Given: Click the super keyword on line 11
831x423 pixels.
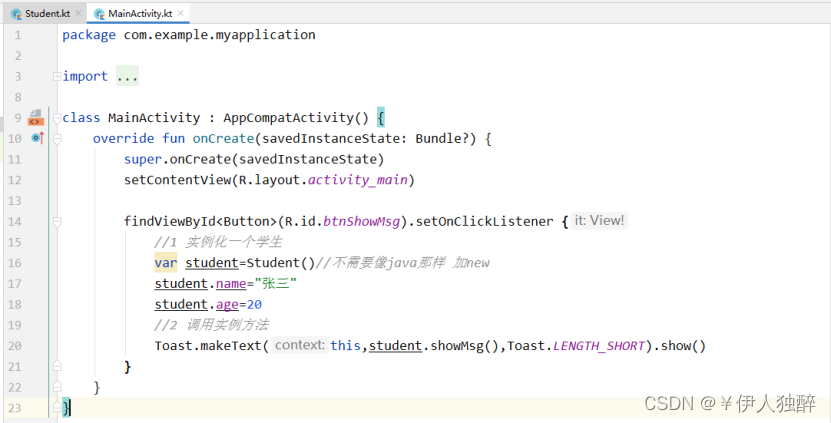Looking at the screenshot, I should (x=143, y=159).
